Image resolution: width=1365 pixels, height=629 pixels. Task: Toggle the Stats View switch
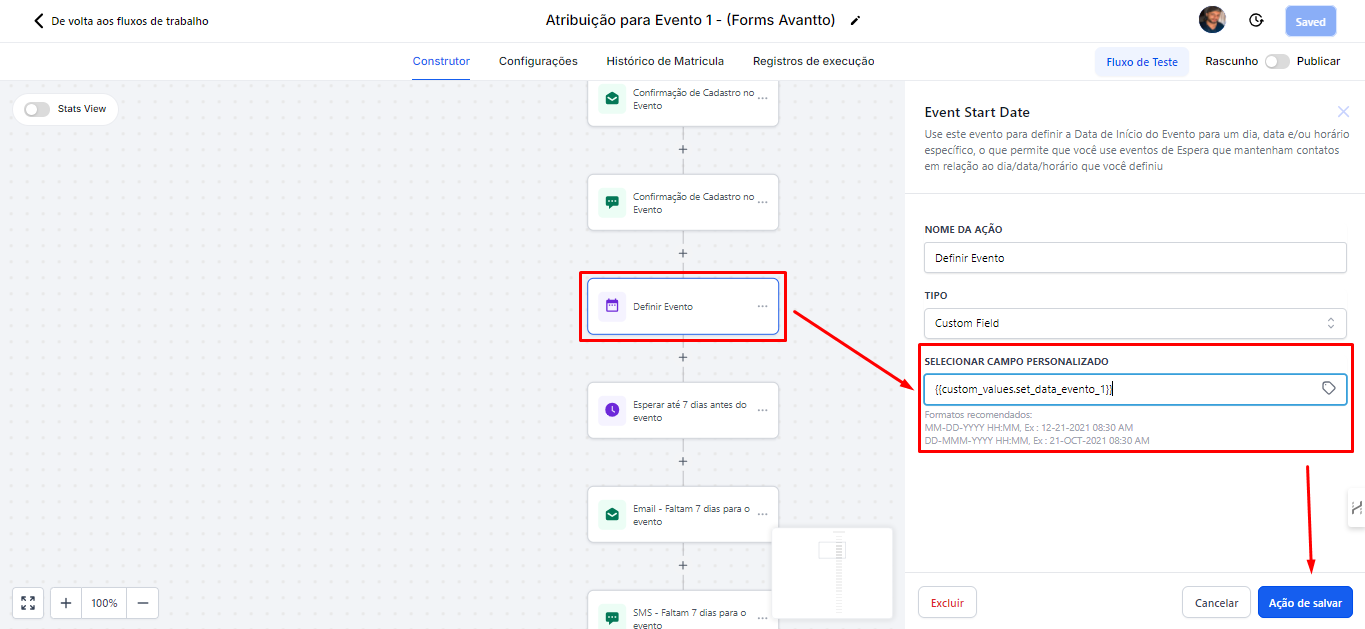click(37, 109)
